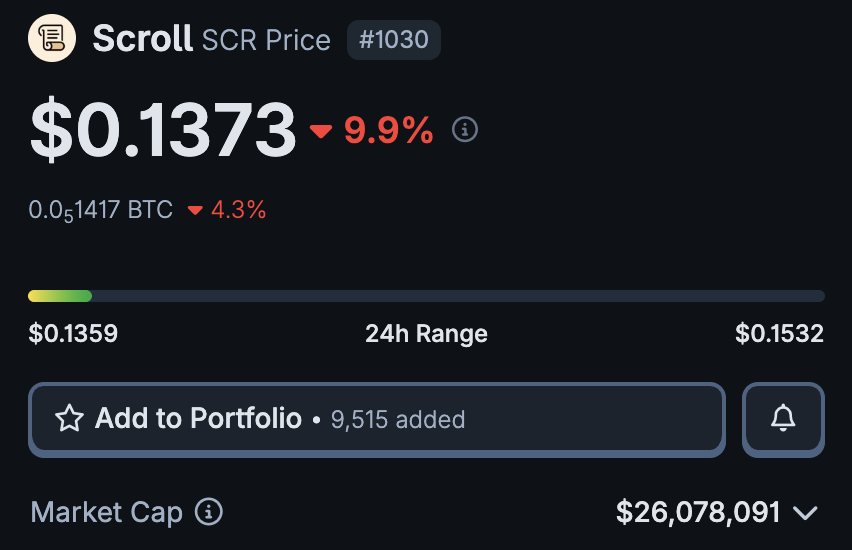Click the SCR Price label
The height and width of the screenshot is (550, 852).
point(266,40)
